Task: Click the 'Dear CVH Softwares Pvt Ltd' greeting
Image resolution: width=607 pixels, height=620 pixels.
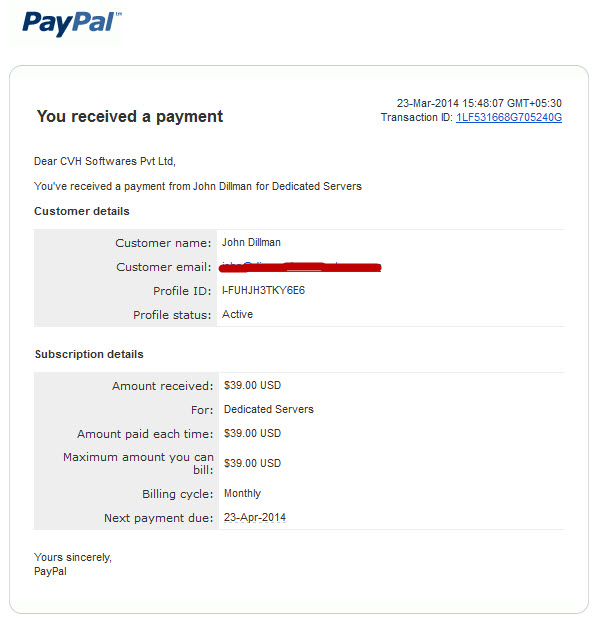Action: coord(105,161)
